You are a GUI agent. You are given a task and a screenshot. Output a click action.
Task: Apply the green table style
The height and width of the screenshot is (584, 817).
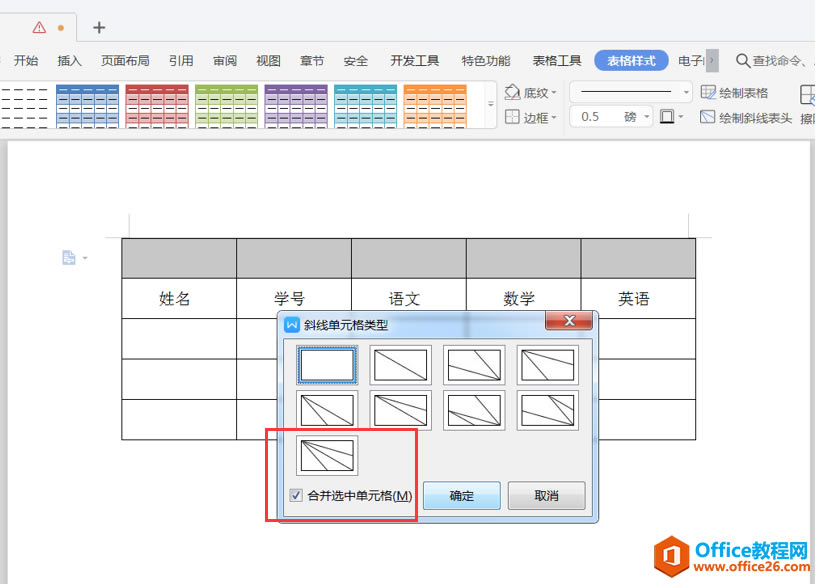tap(227, 106)
